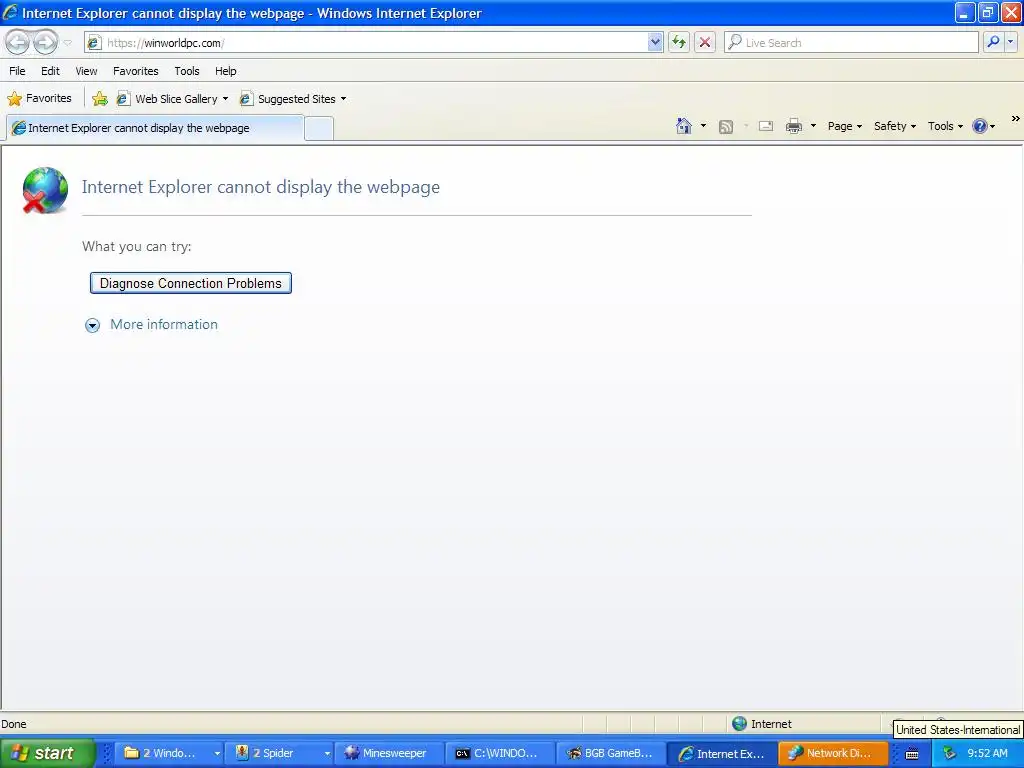Click the Live Search input box
This screenshot has width=1024, height=768.
[852, 42]
